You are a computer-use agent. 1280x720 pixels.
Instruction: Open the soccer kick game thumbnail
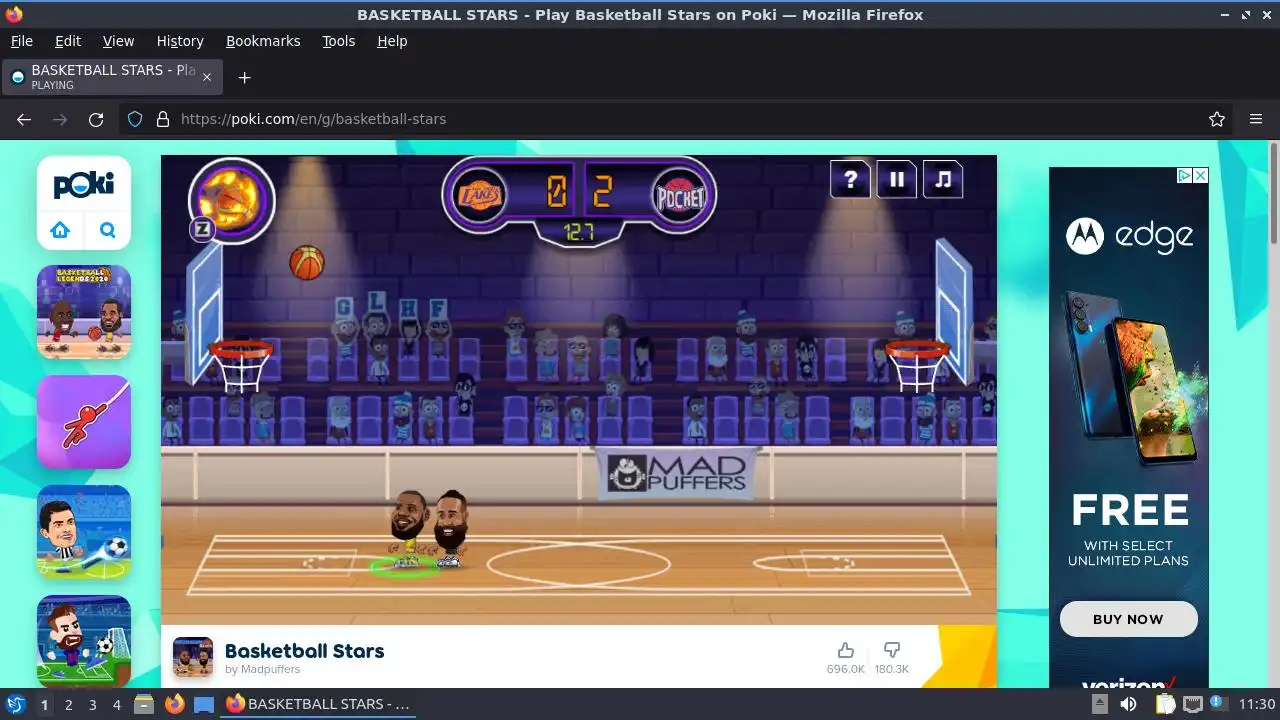[84, 532]
